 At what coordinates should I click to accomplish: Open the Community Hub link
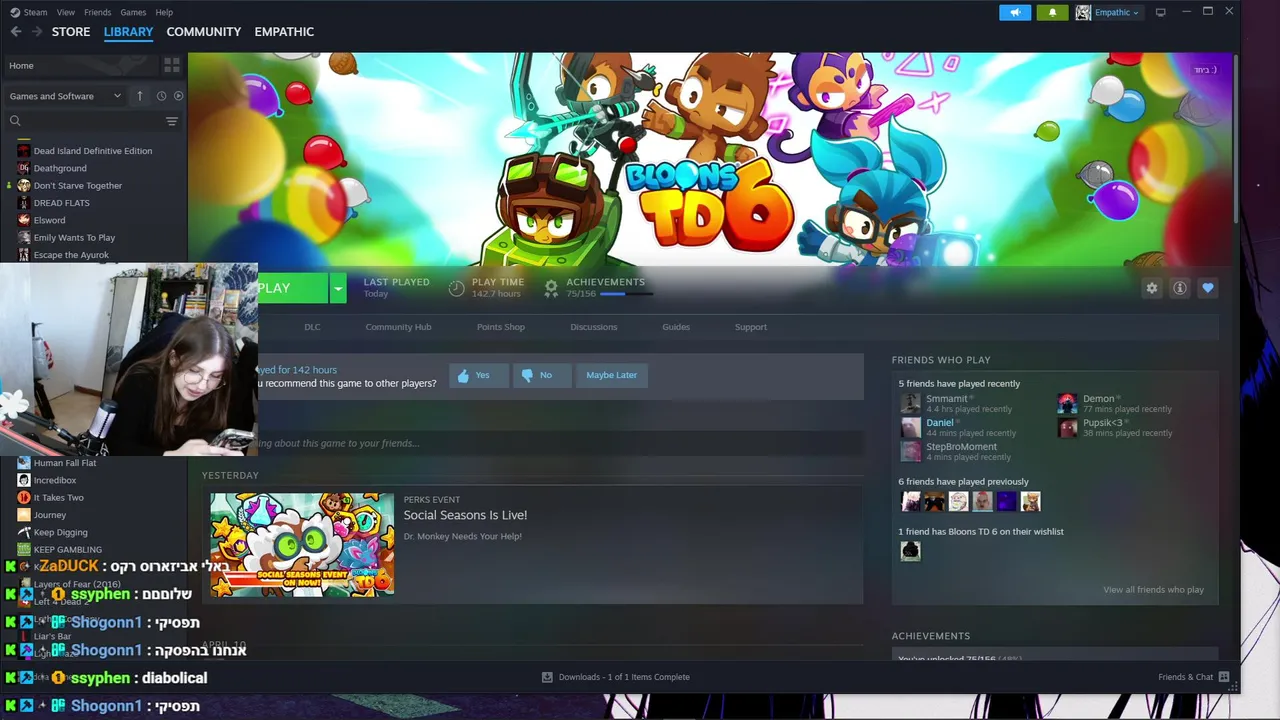(x=398, y=327)
